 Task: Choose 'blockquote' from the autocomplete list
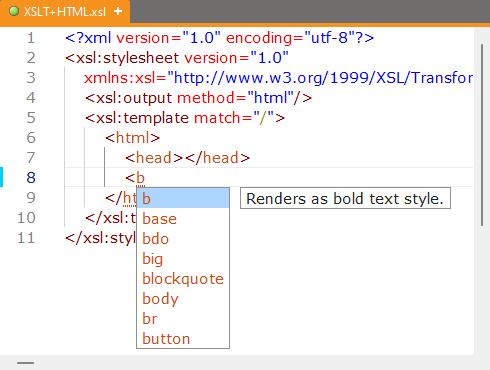(x=183, y=279)
